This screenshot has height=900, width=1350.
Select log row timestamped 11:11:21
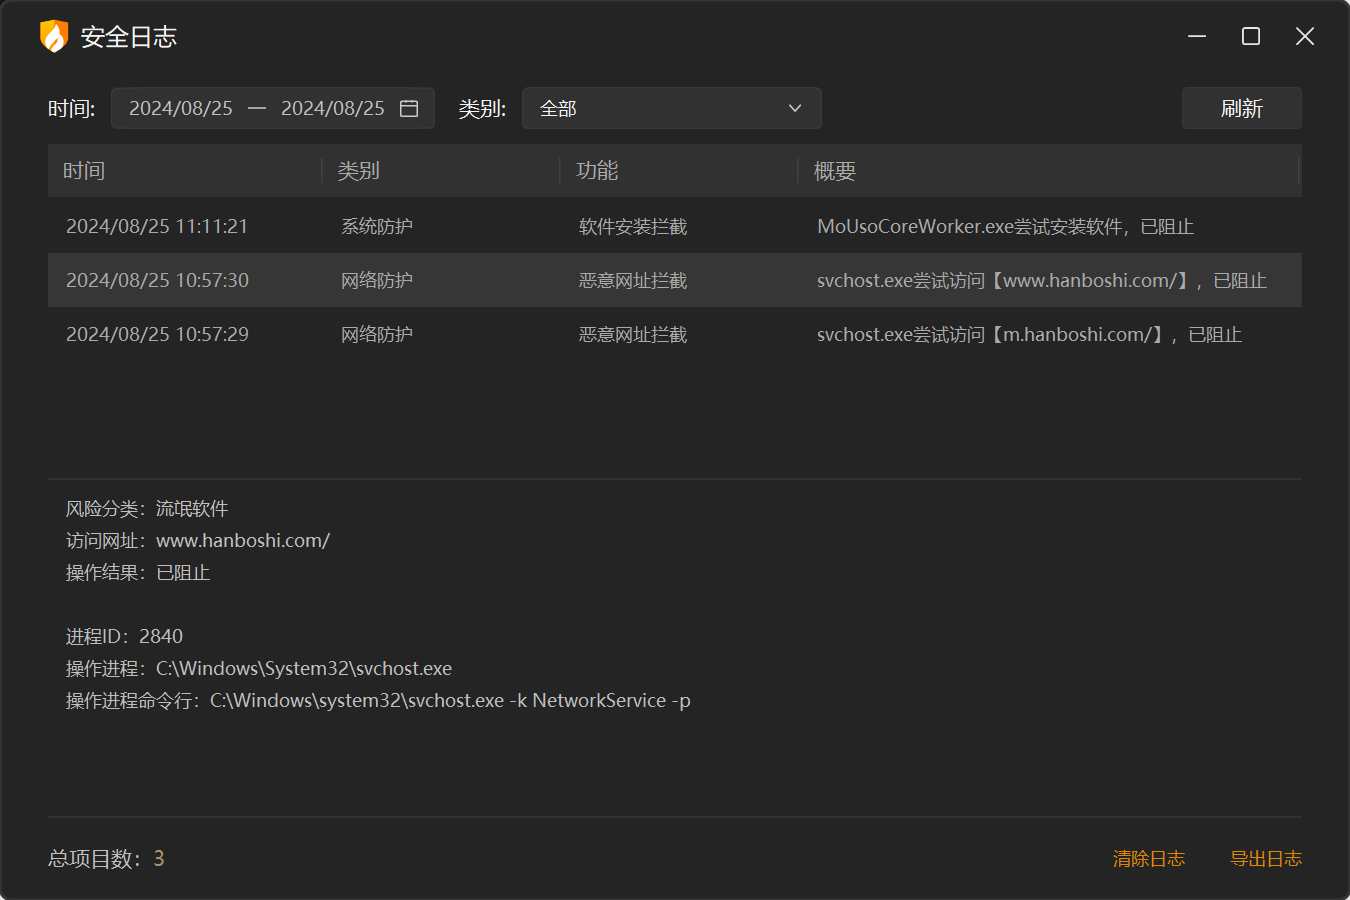(675, 226)
